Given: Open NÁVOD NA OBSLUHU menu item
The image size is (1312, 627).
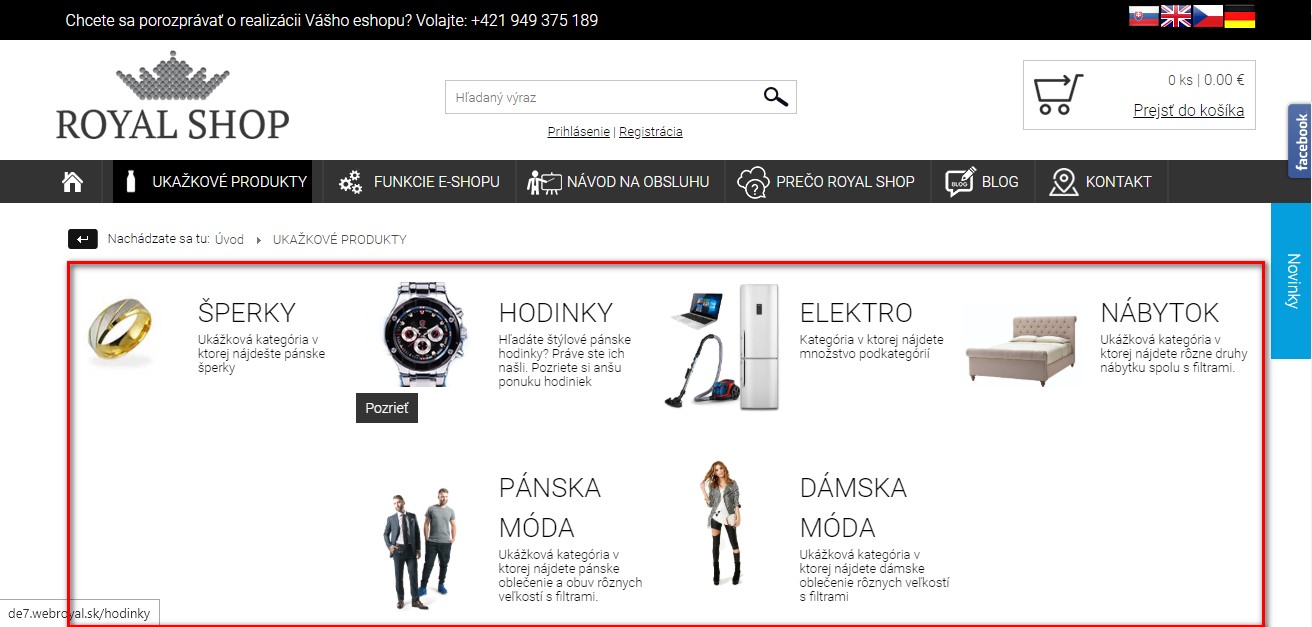Looking at the screenshot, I should [620, 182].
